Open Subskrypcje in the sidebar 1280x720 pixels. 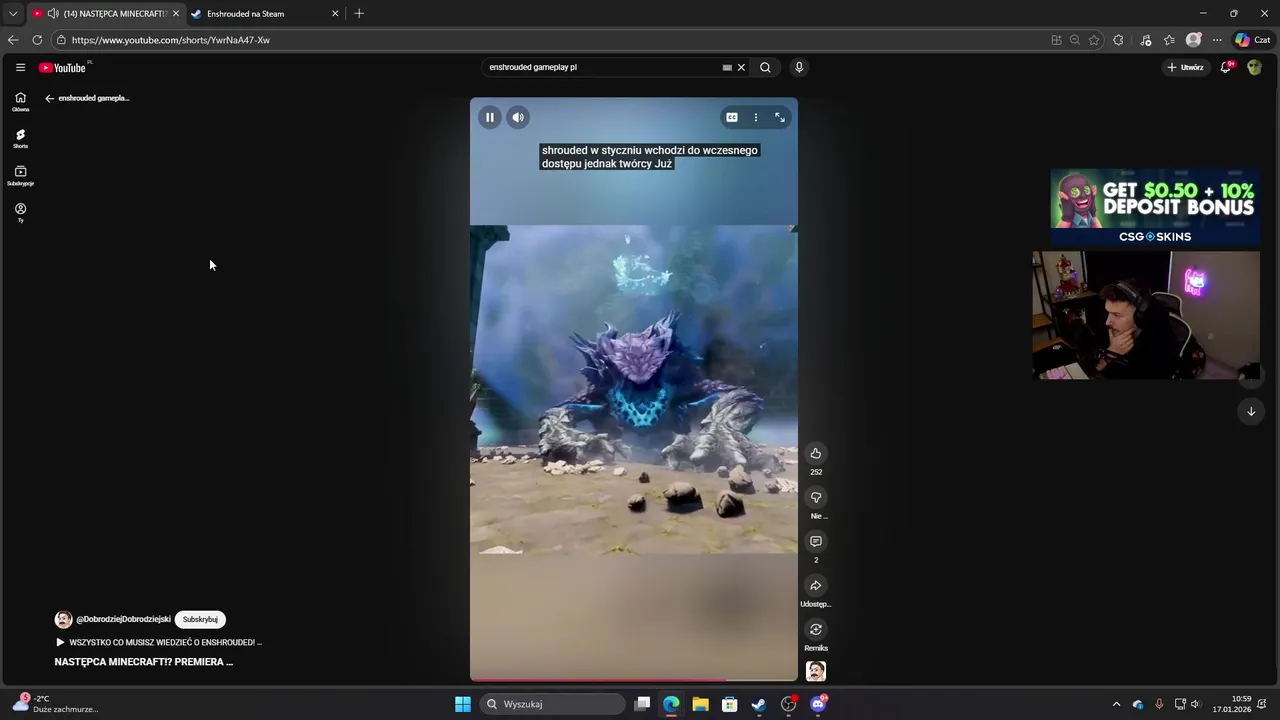tap(20, 175)
